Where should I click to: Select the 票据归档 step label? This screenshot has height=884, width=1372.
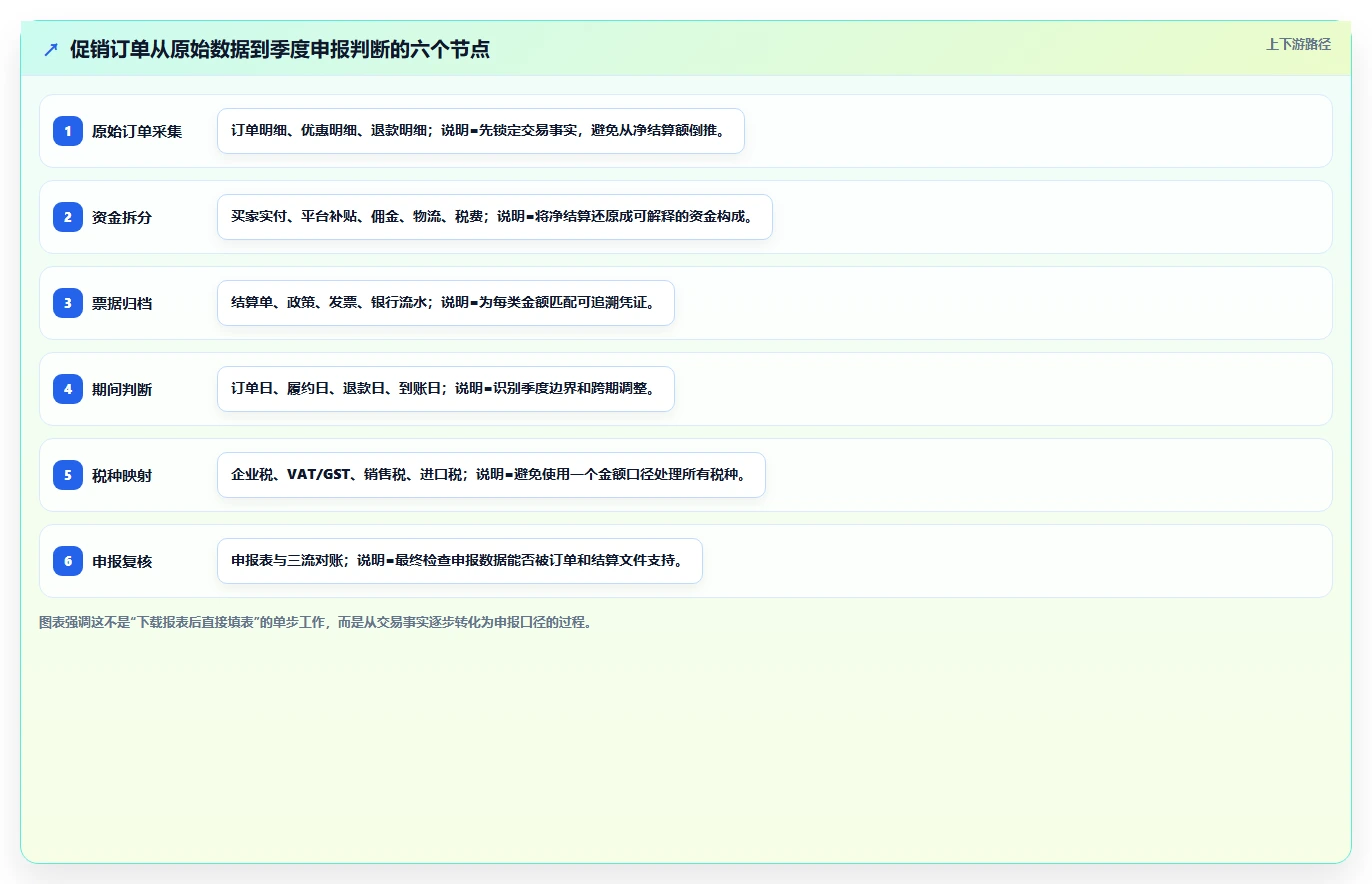pos(122,303)
